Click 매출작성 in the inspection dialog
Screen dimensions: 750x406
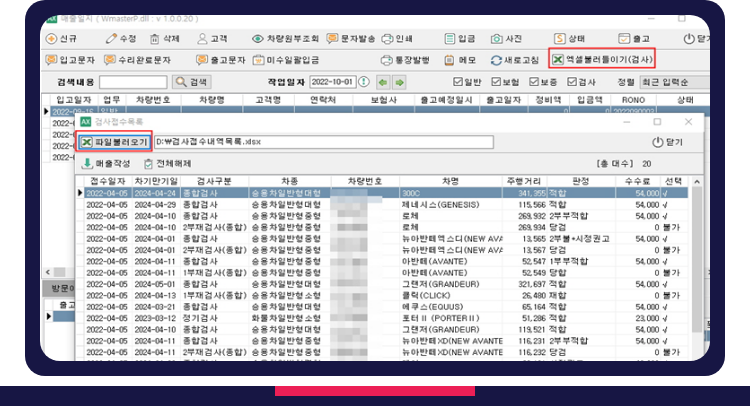click(108, 163)
